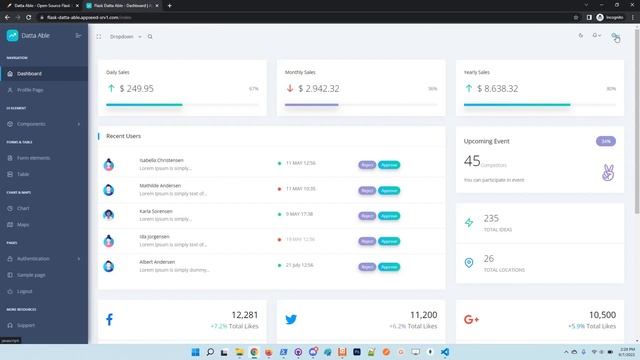
Task: Reject Karla Sorensen's request
Action: pyautogui.click(x=367, y=216)
